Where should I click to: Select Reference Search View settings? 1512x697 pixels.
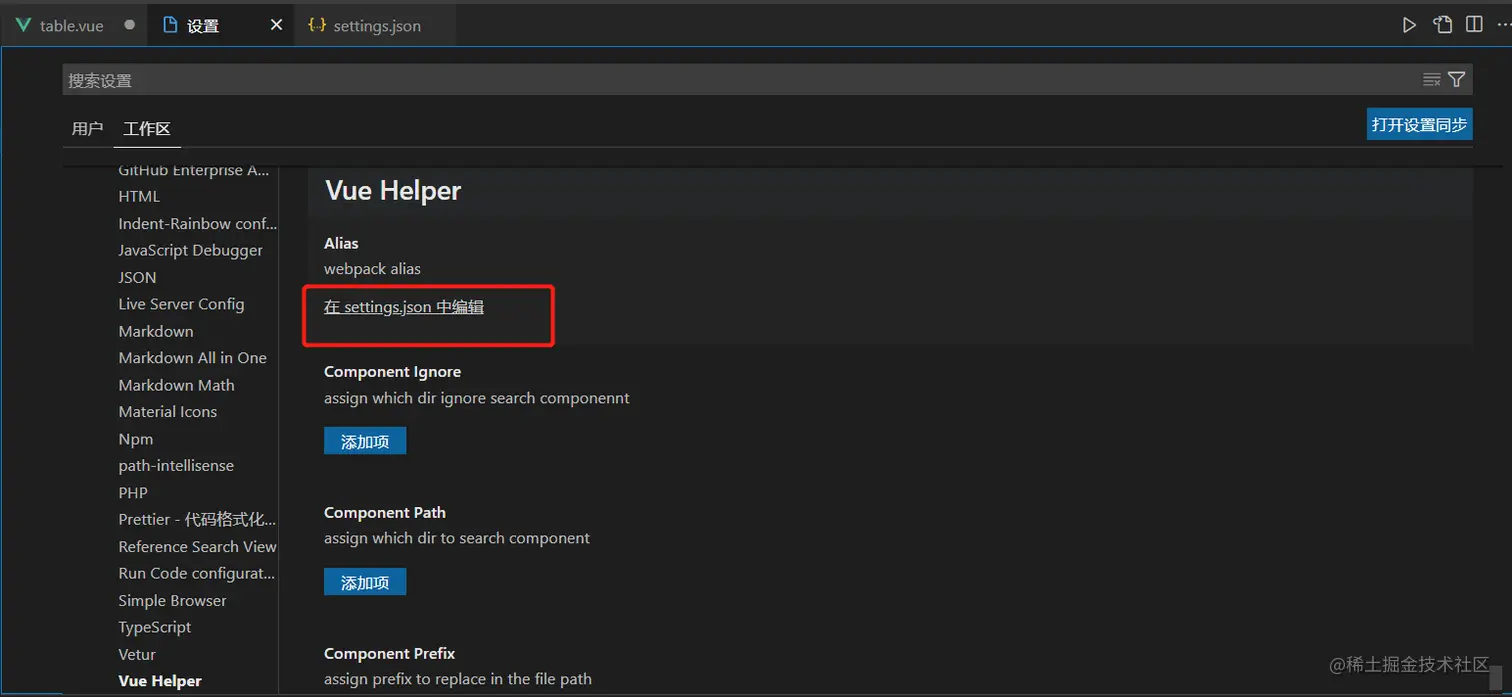tap(197, 547)
